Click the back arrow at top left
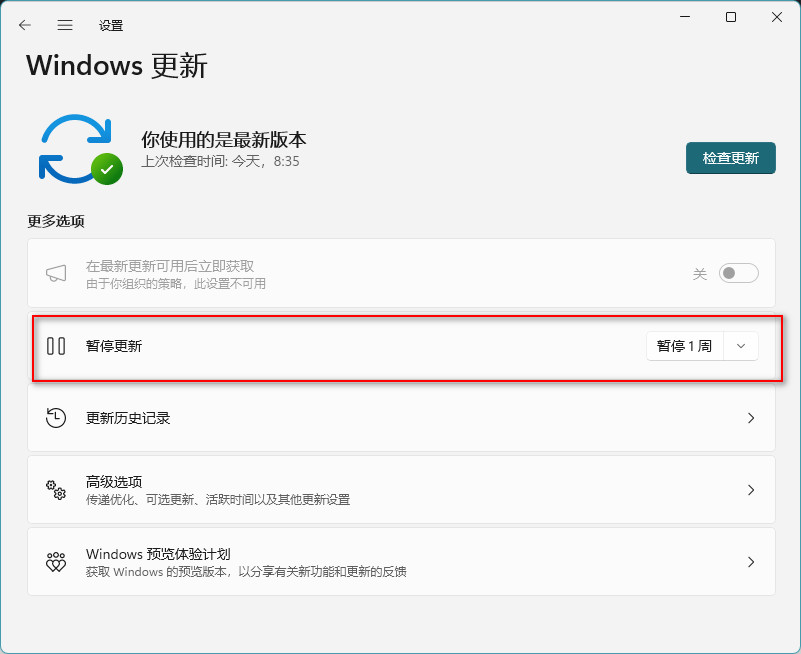This screenshot has height=654, width=801. click(22, 25)
